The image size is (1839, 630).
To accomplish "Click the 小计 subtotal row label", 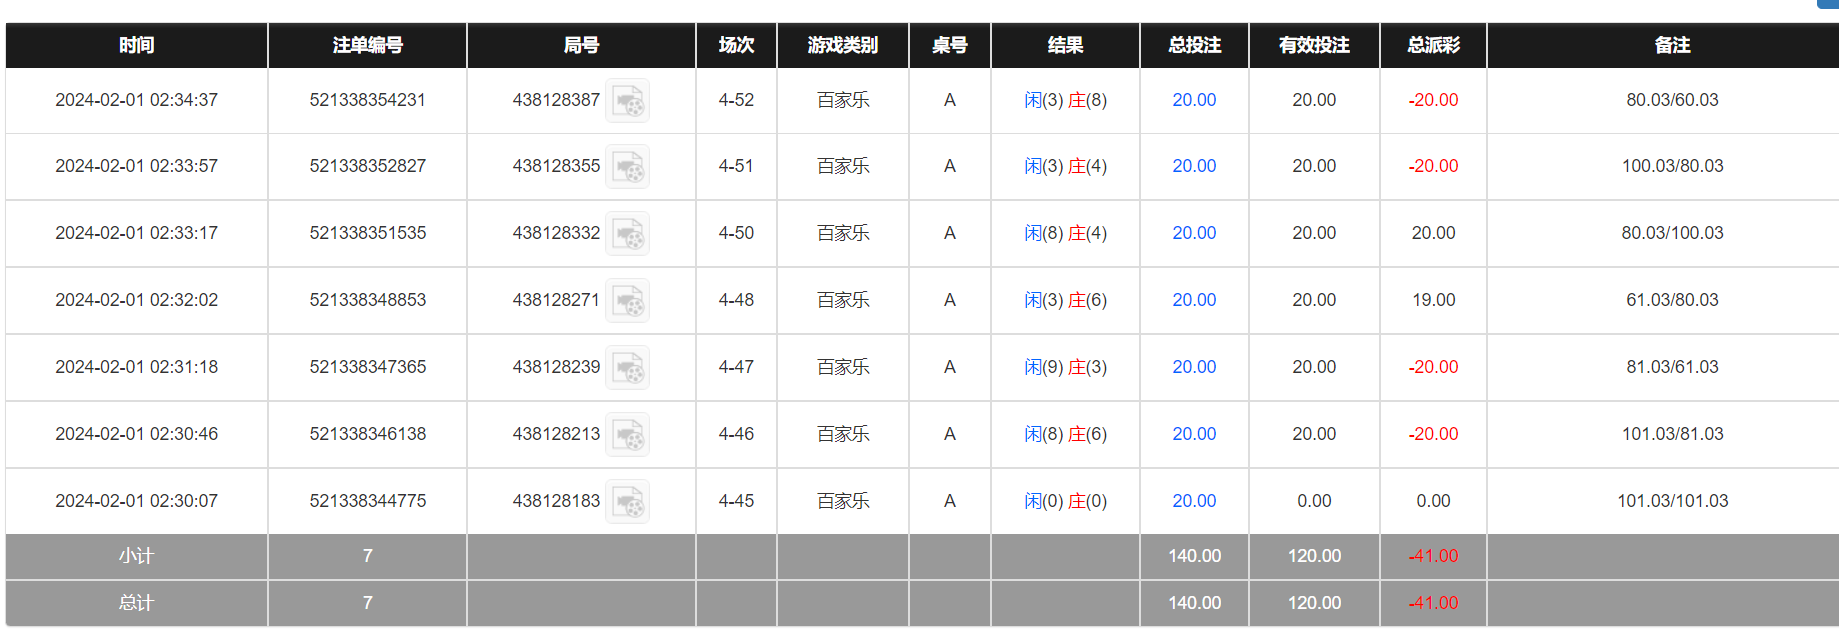I will coord(136,556).
